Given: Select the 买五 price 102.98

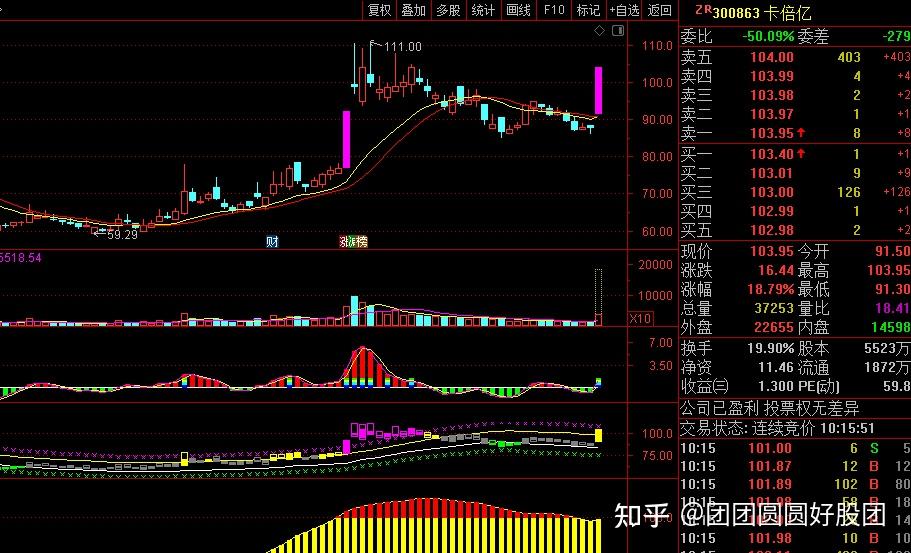Looking at the screenshot, I should pyautogui.click(x=772, y=231).
